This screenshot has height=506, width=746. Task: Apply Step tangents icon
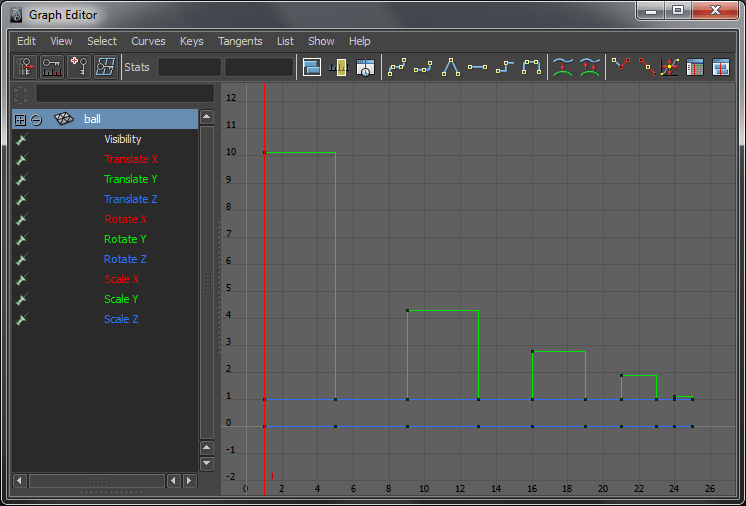click(505, 67)
